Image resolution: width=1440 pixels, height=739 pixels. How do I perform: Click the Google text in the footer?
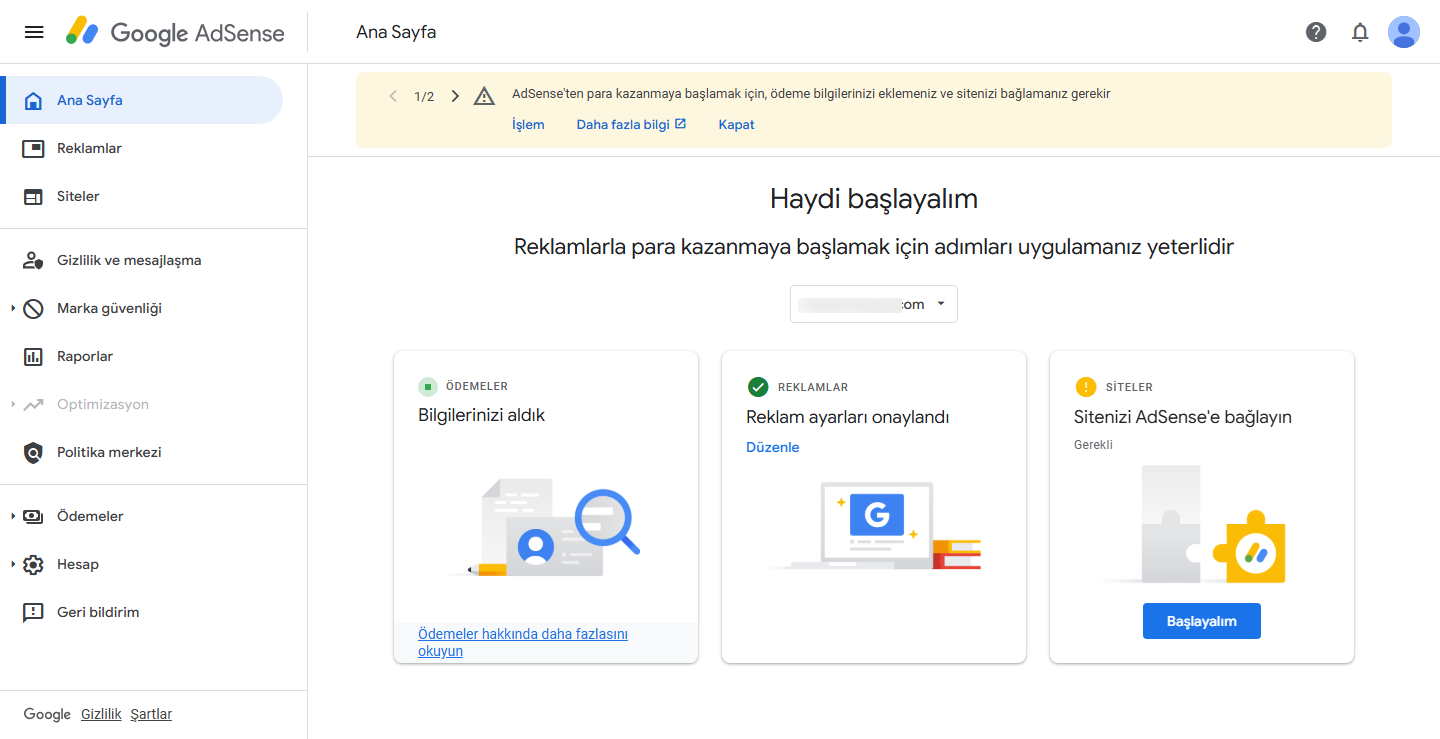pos(47,714)
